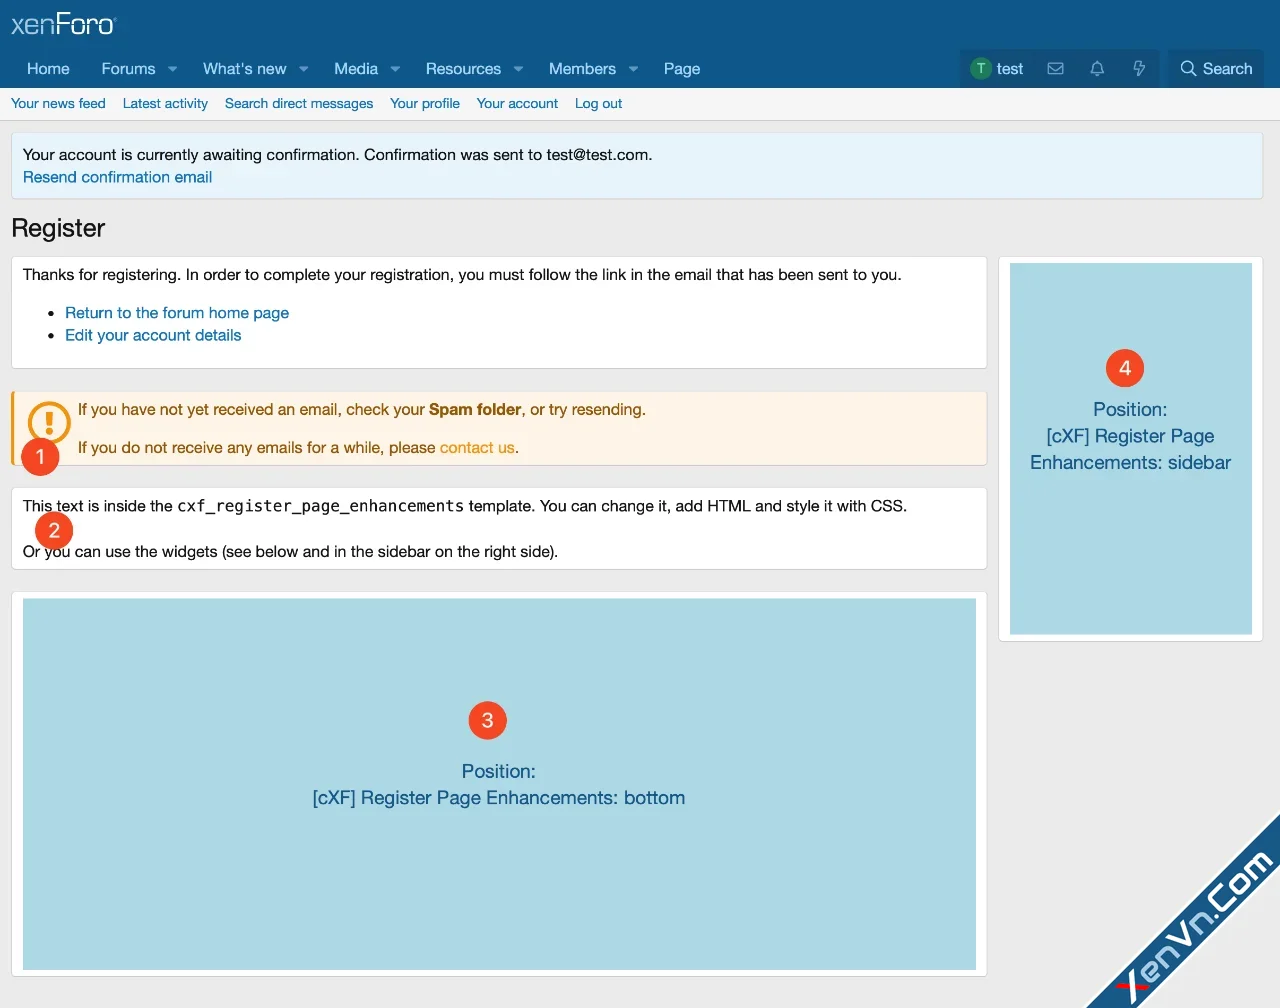The image size is (1280, 1008).
Task: Expand the Resources dropdown arrow
Action: 518,69
